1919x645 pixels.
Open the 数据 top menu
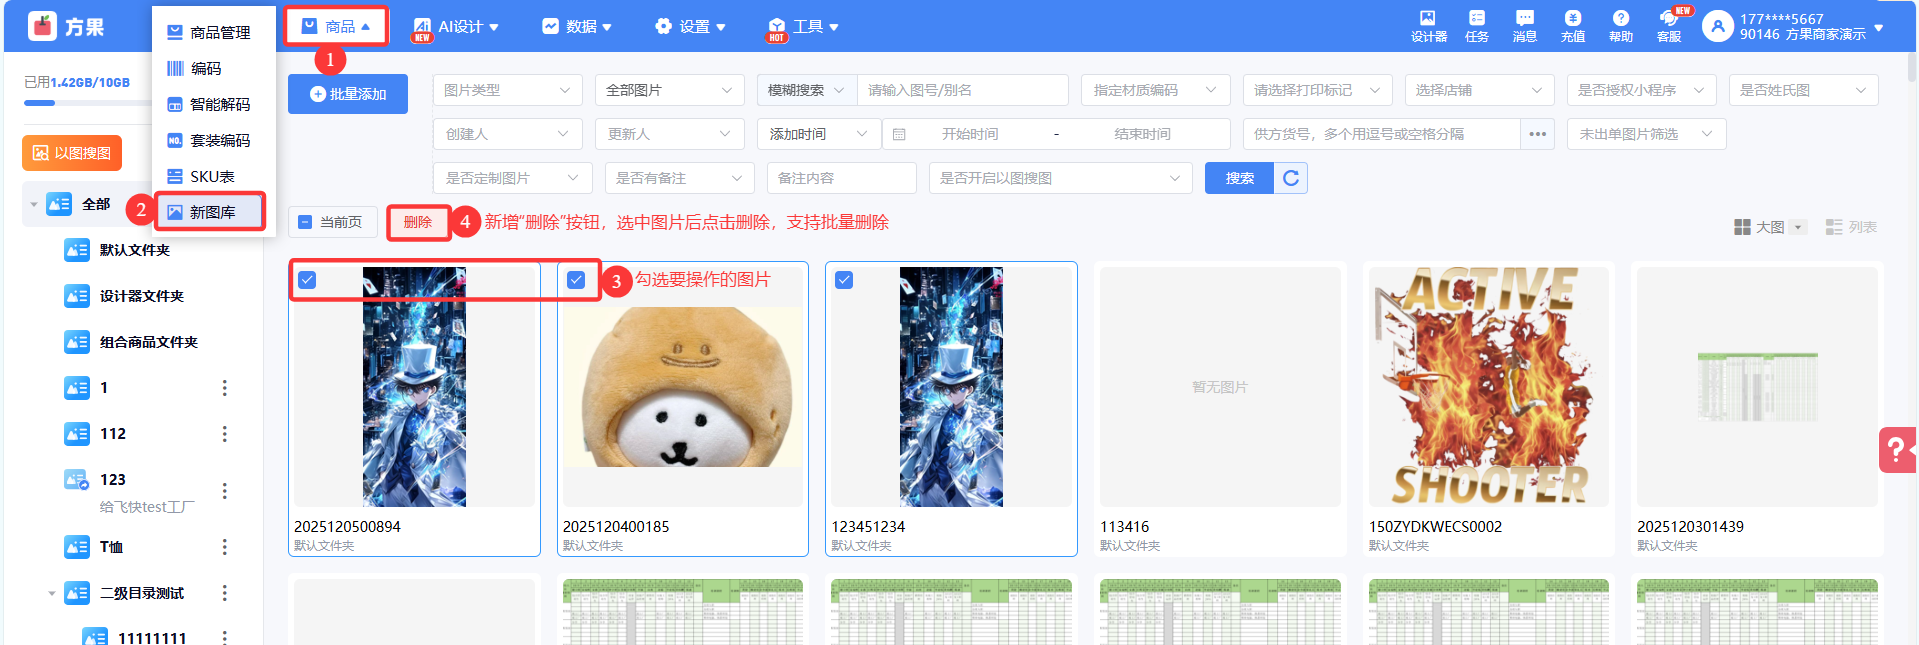click(577, 27)
